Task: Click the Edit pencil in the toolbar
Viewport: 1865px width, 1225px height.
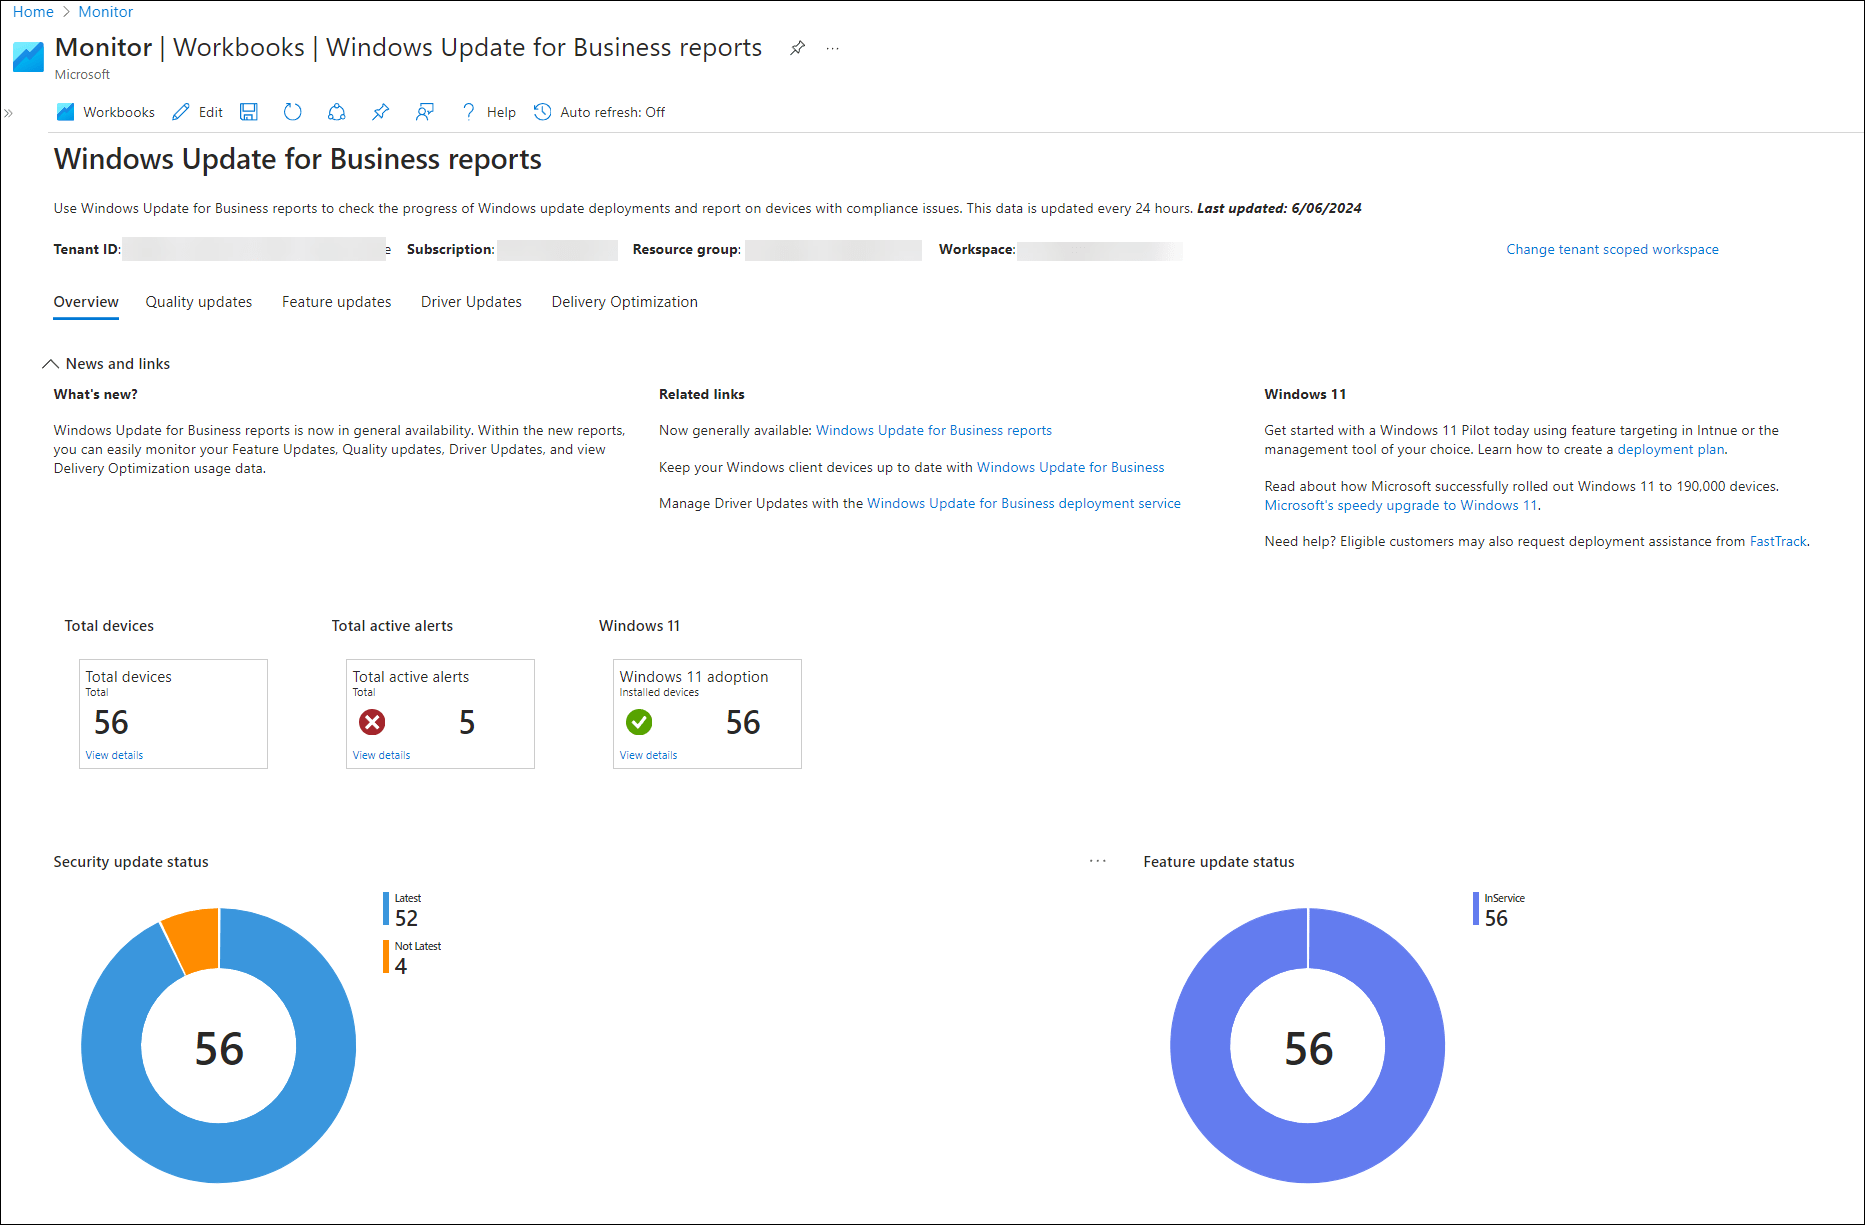Action: point(197,112)
